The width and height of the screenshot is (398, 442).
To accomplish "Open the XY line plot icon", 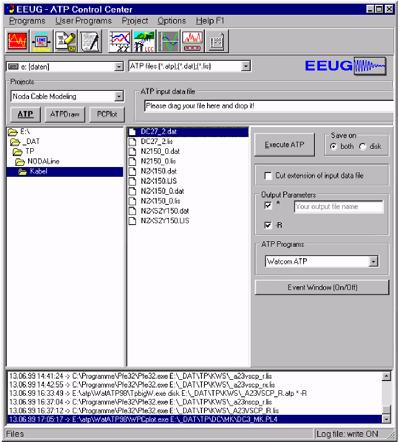I will pyautogui.click(x=120, y=41).
